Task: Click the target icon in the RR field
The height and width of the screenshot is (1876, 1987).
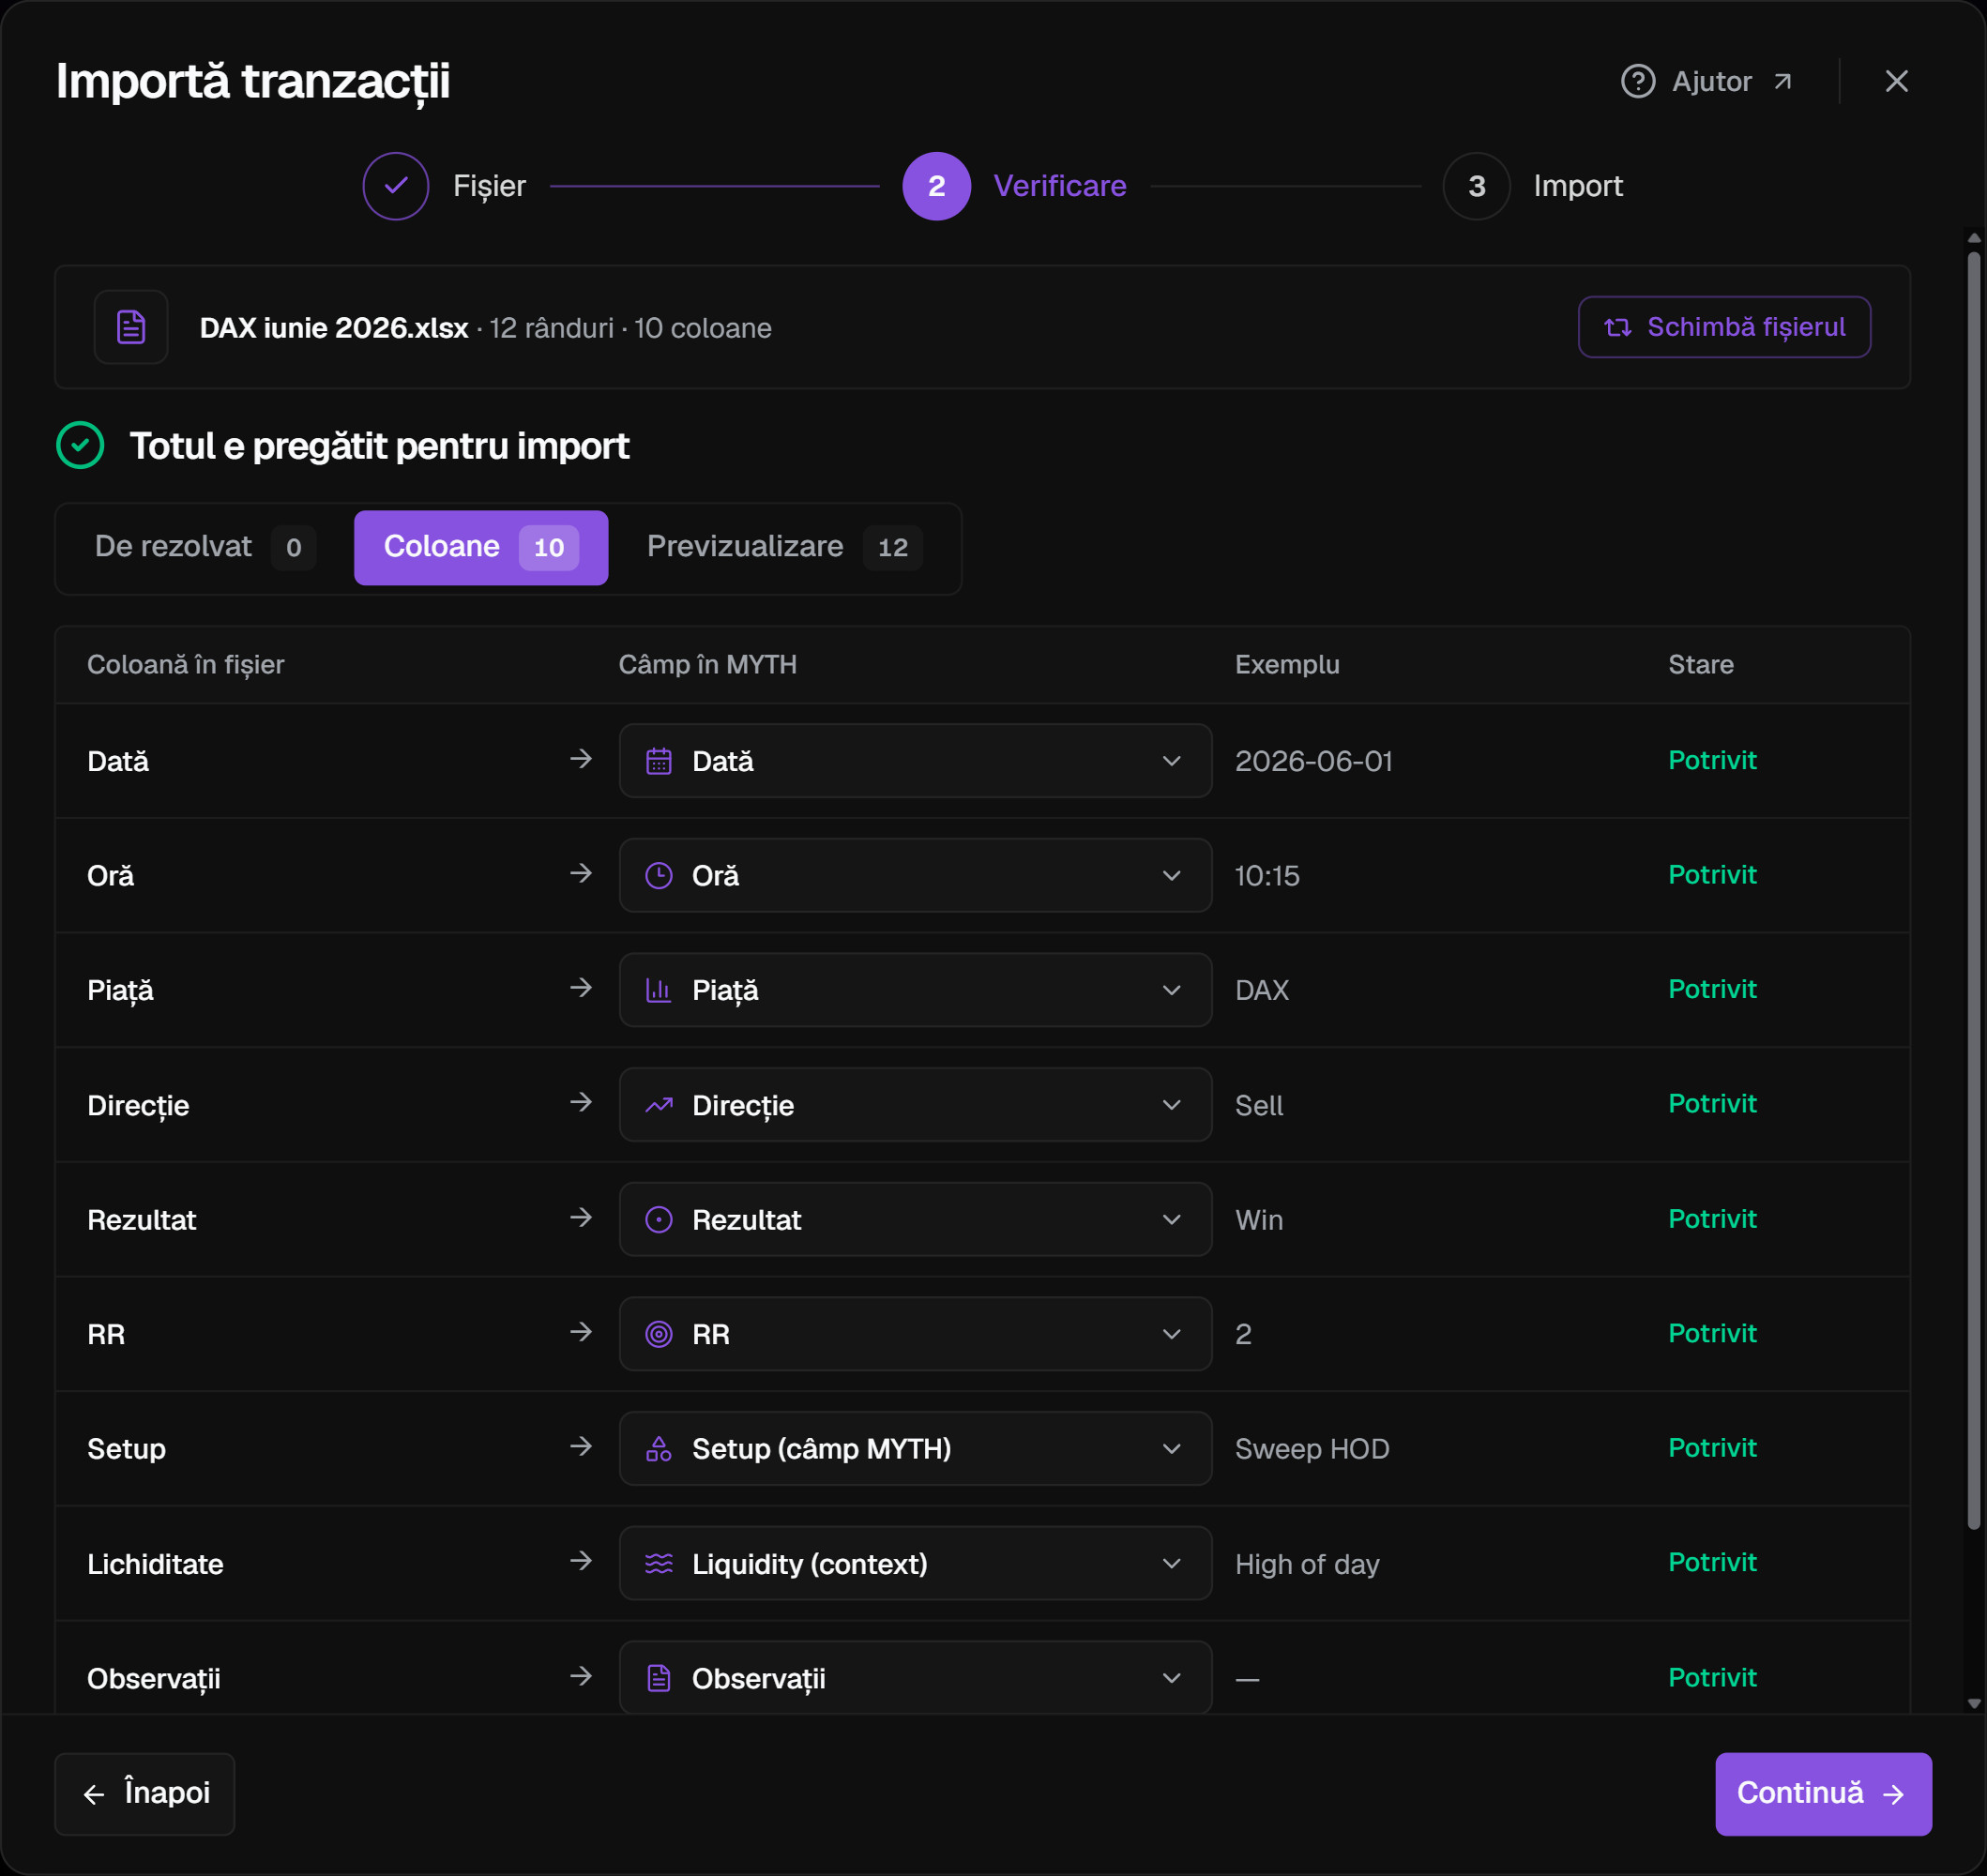Action: click(658, 1334)
